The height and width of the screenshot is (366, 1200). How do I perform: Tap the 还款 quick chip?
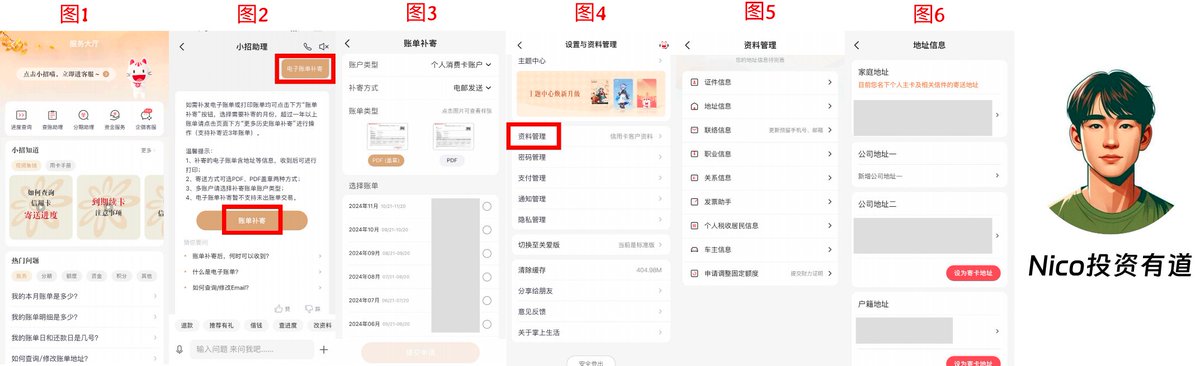pyautogui.click(x=186, y=325)
